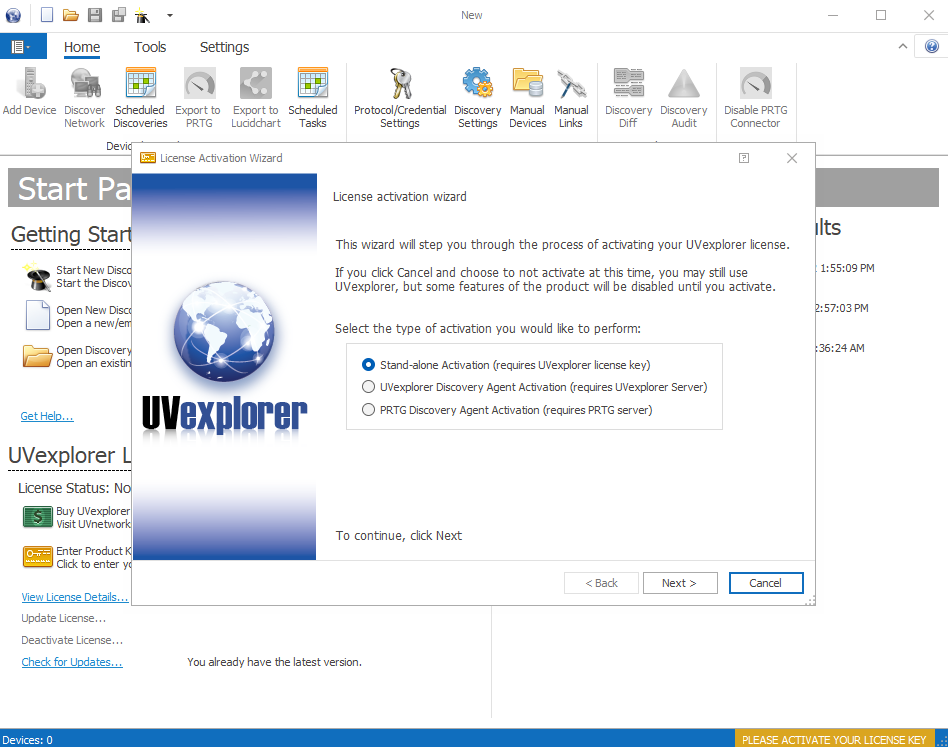This screenshot has height=747, width=948.
Task: Open Manual Links tool
Action: [571, 97]
